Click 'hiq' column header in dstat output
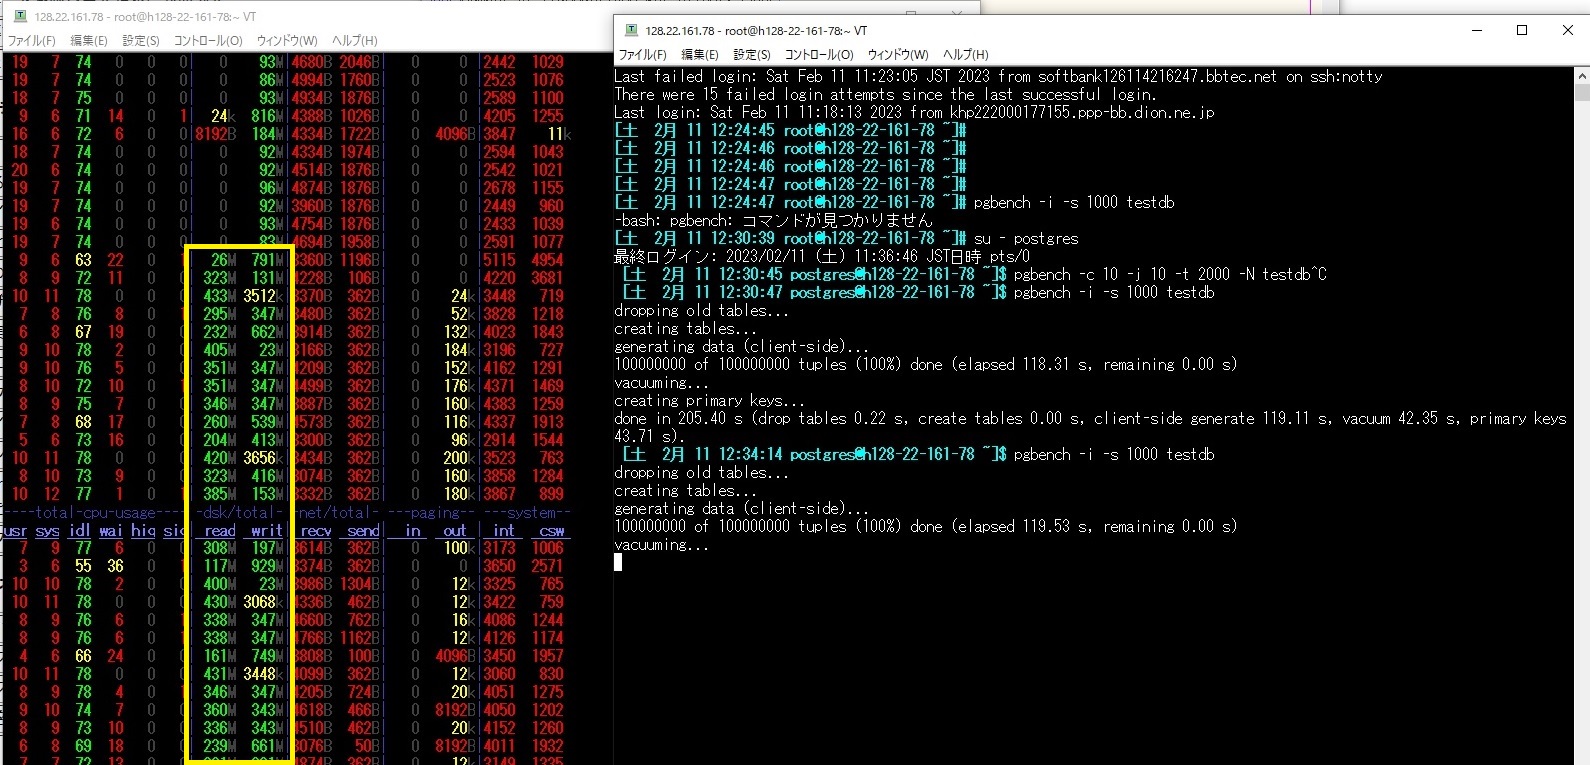Viewport: 1590px width, 765px height. tap(143, 531)
